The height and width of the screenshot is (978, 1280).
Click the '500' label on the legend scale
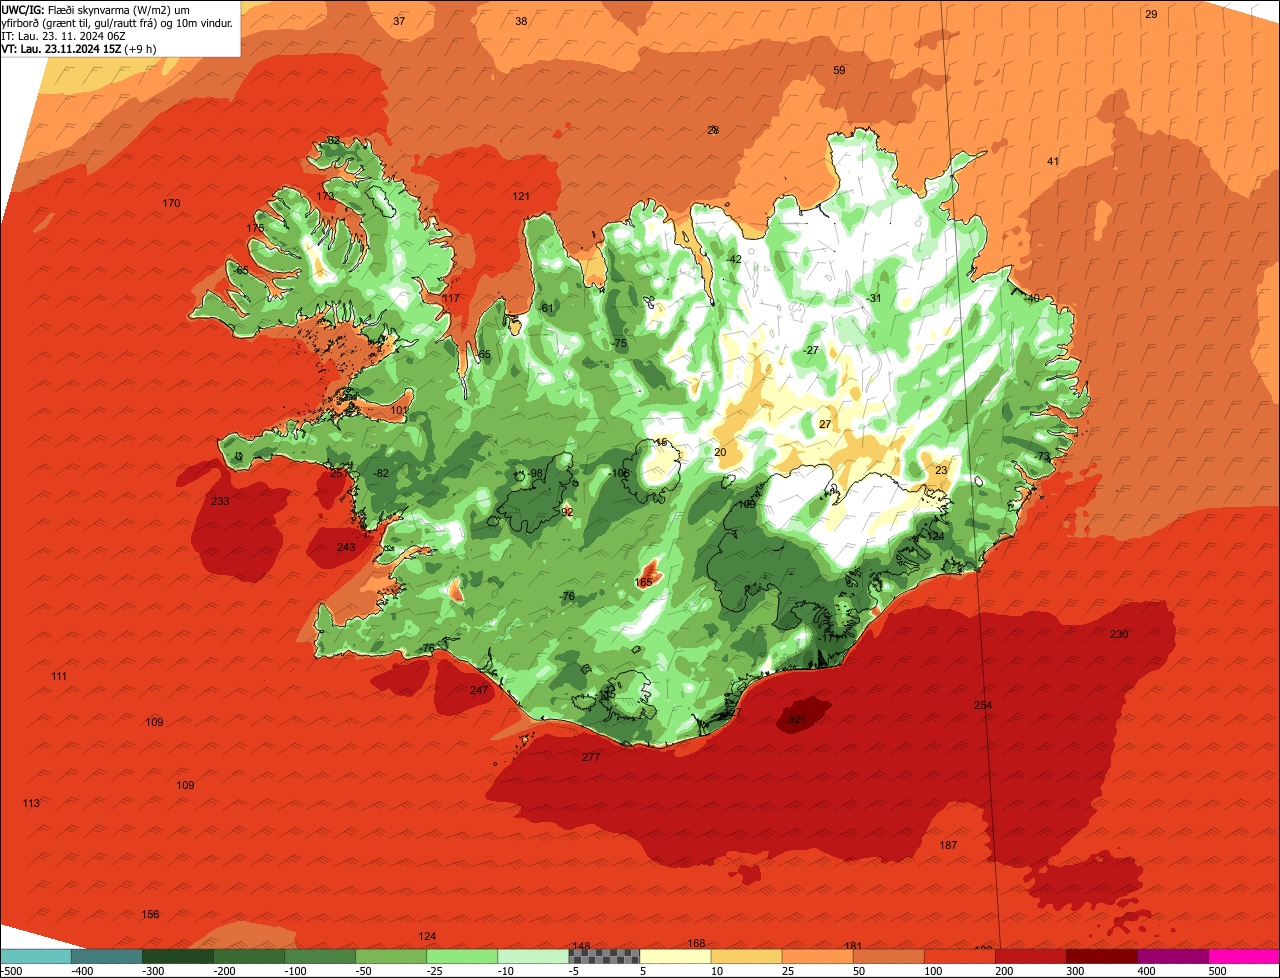click(x=1216, y=971)
